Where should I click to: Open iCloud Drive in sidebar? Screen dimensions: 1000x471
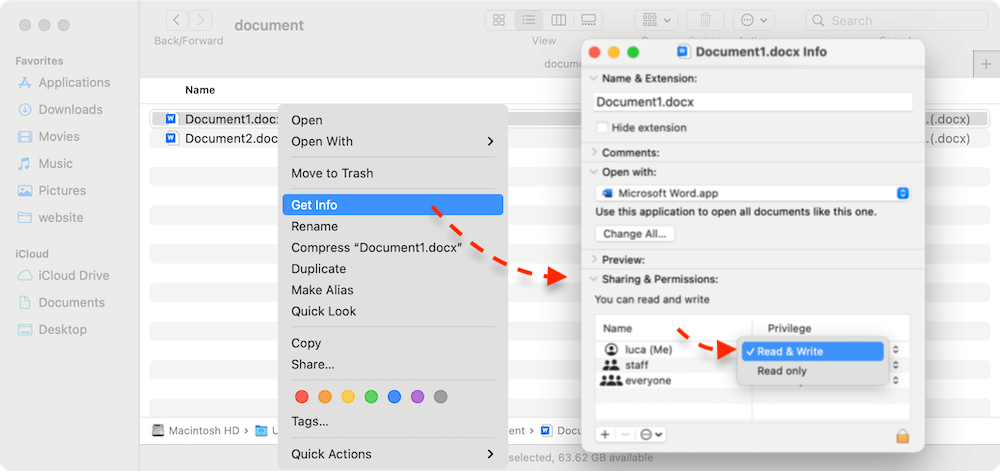[x=63, y=275]
